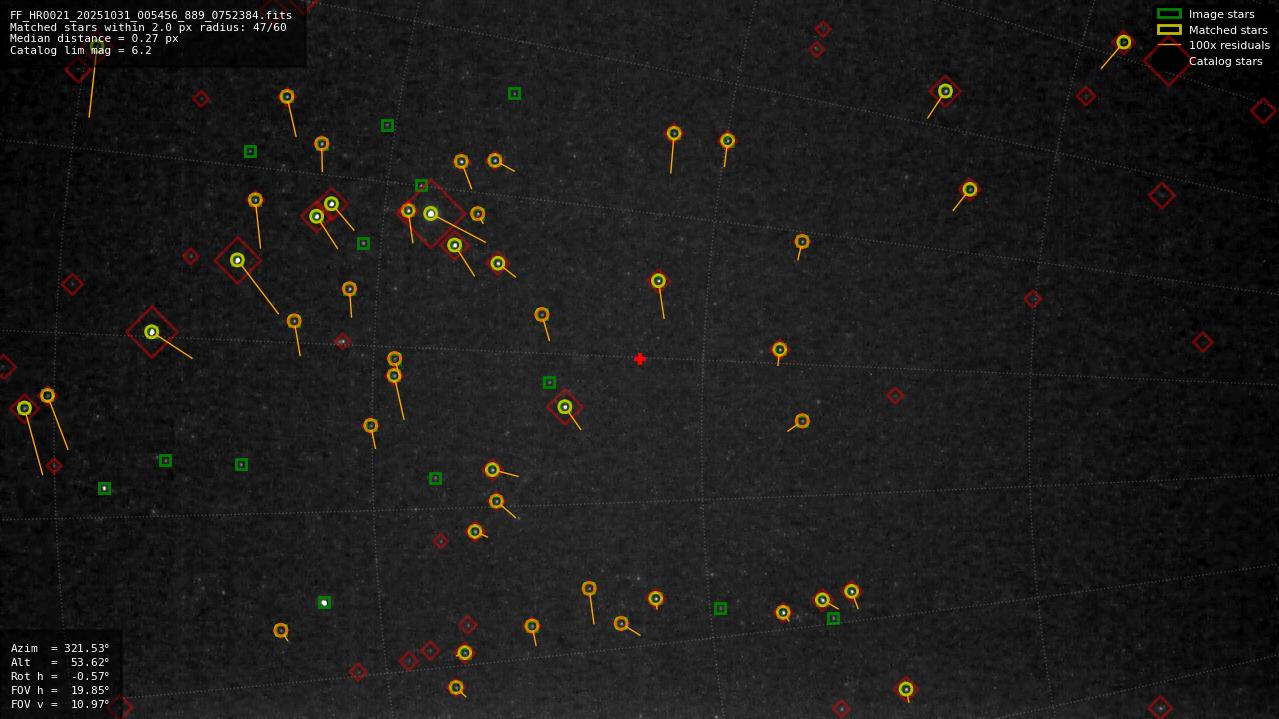
Task: Click the '100x residuals' legend label
Action: 1229,45
